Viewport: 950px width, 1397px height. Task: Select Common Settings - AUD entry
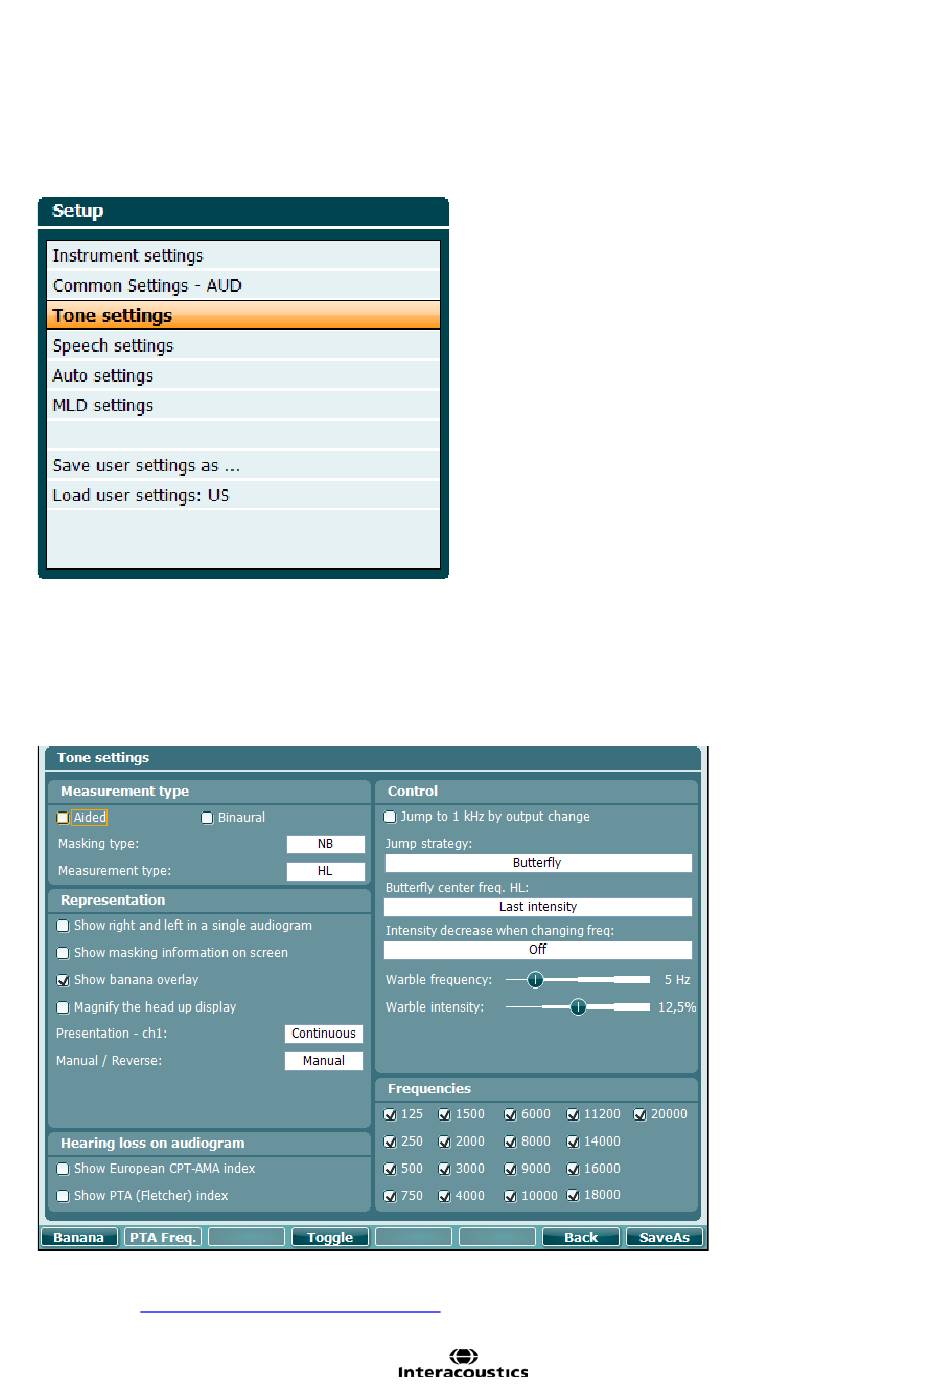(243, 286)
